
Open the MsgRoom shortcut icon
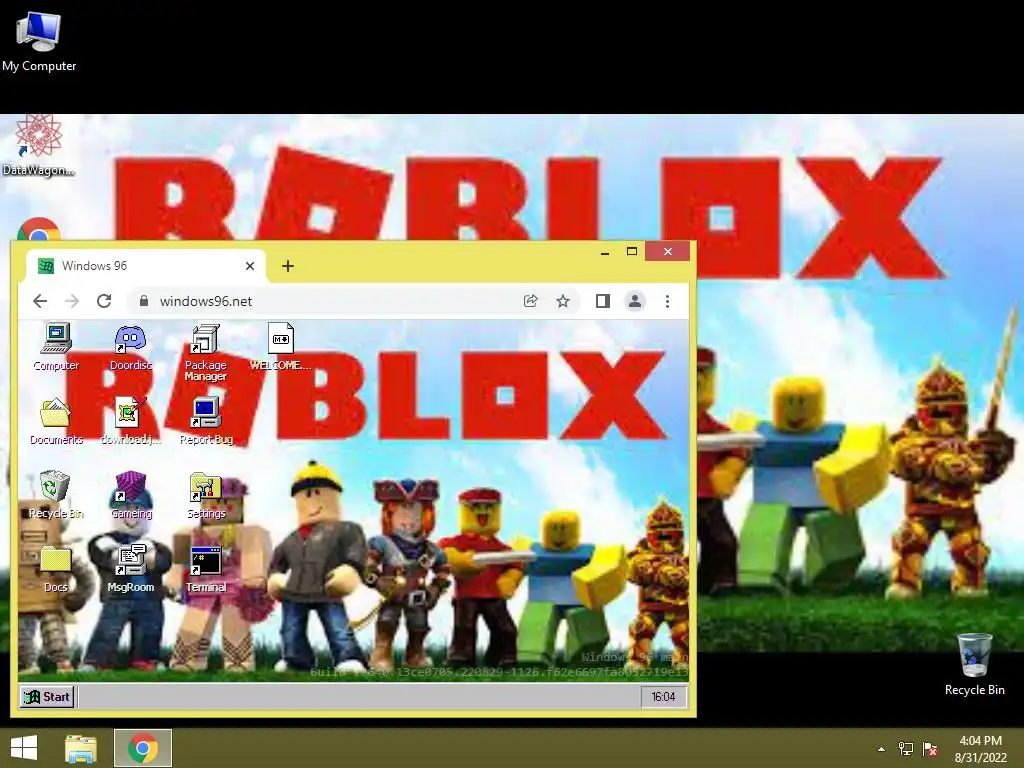point(131,569)
